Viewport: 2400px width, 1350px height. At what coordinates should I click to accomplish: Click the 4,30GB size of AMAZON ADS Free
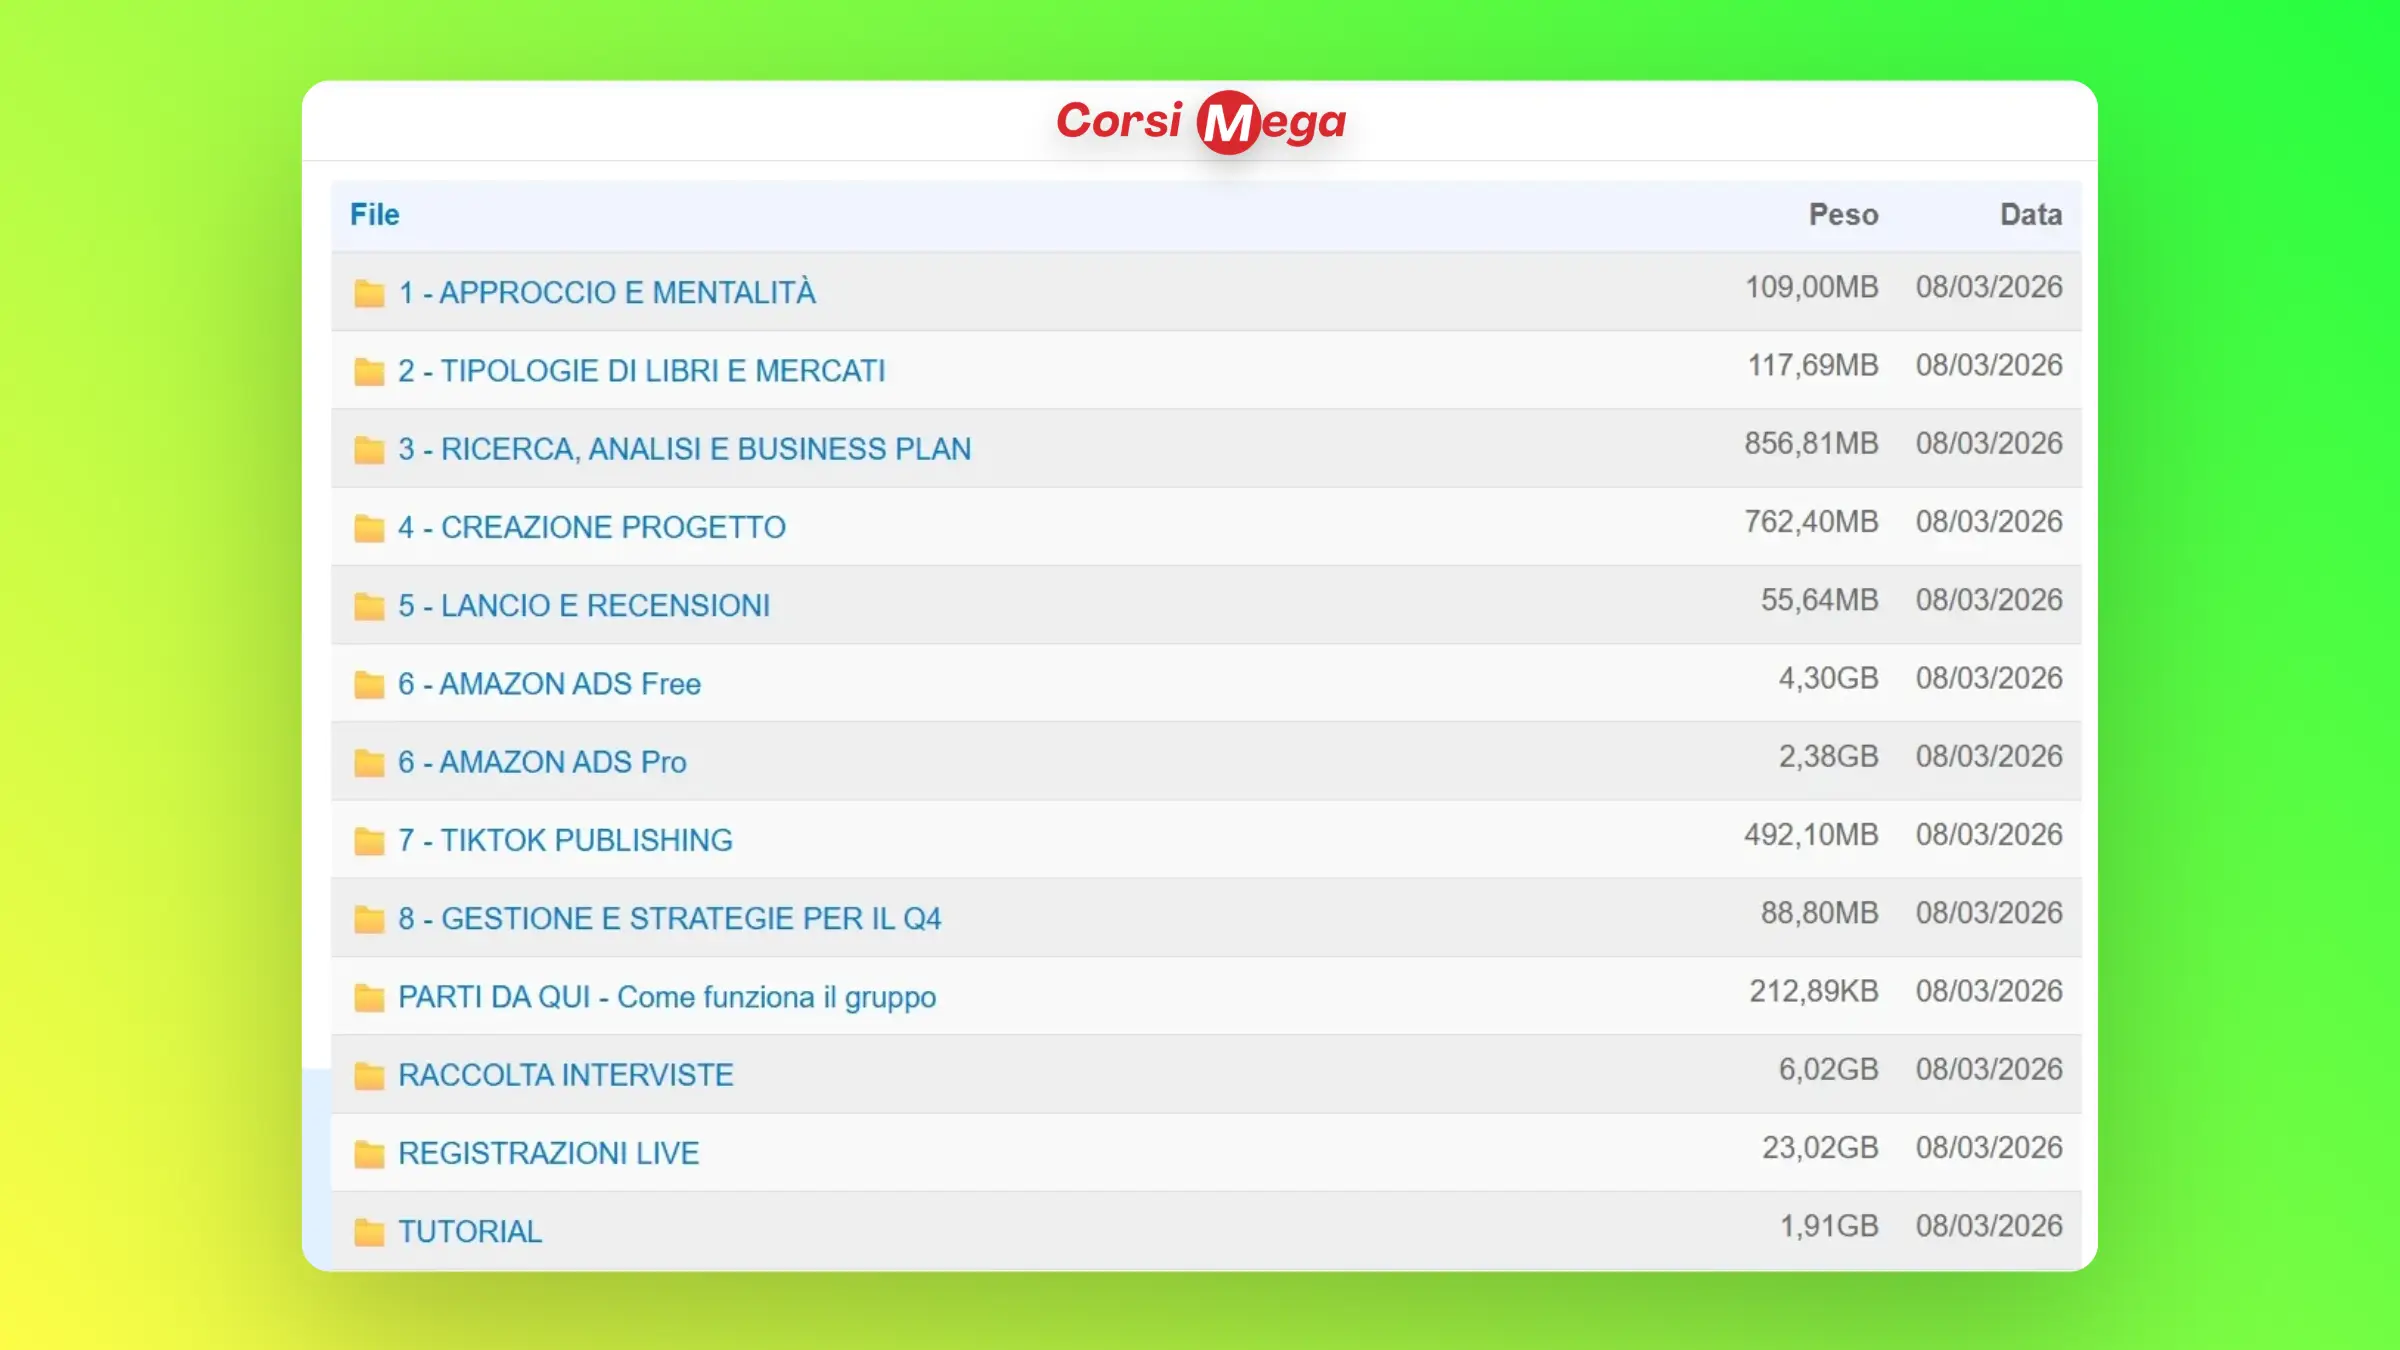coord(1827,678)
